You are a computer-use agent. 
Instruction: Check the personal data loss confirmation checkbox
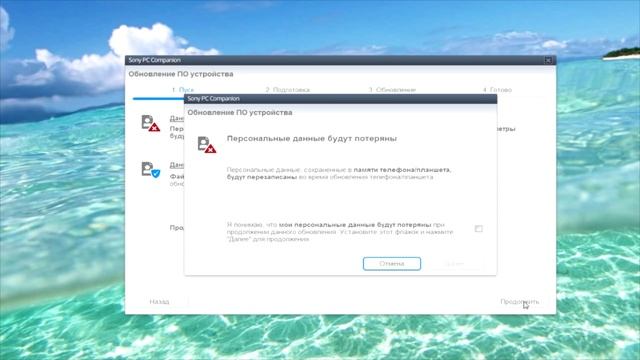click(x=478, y=229)
